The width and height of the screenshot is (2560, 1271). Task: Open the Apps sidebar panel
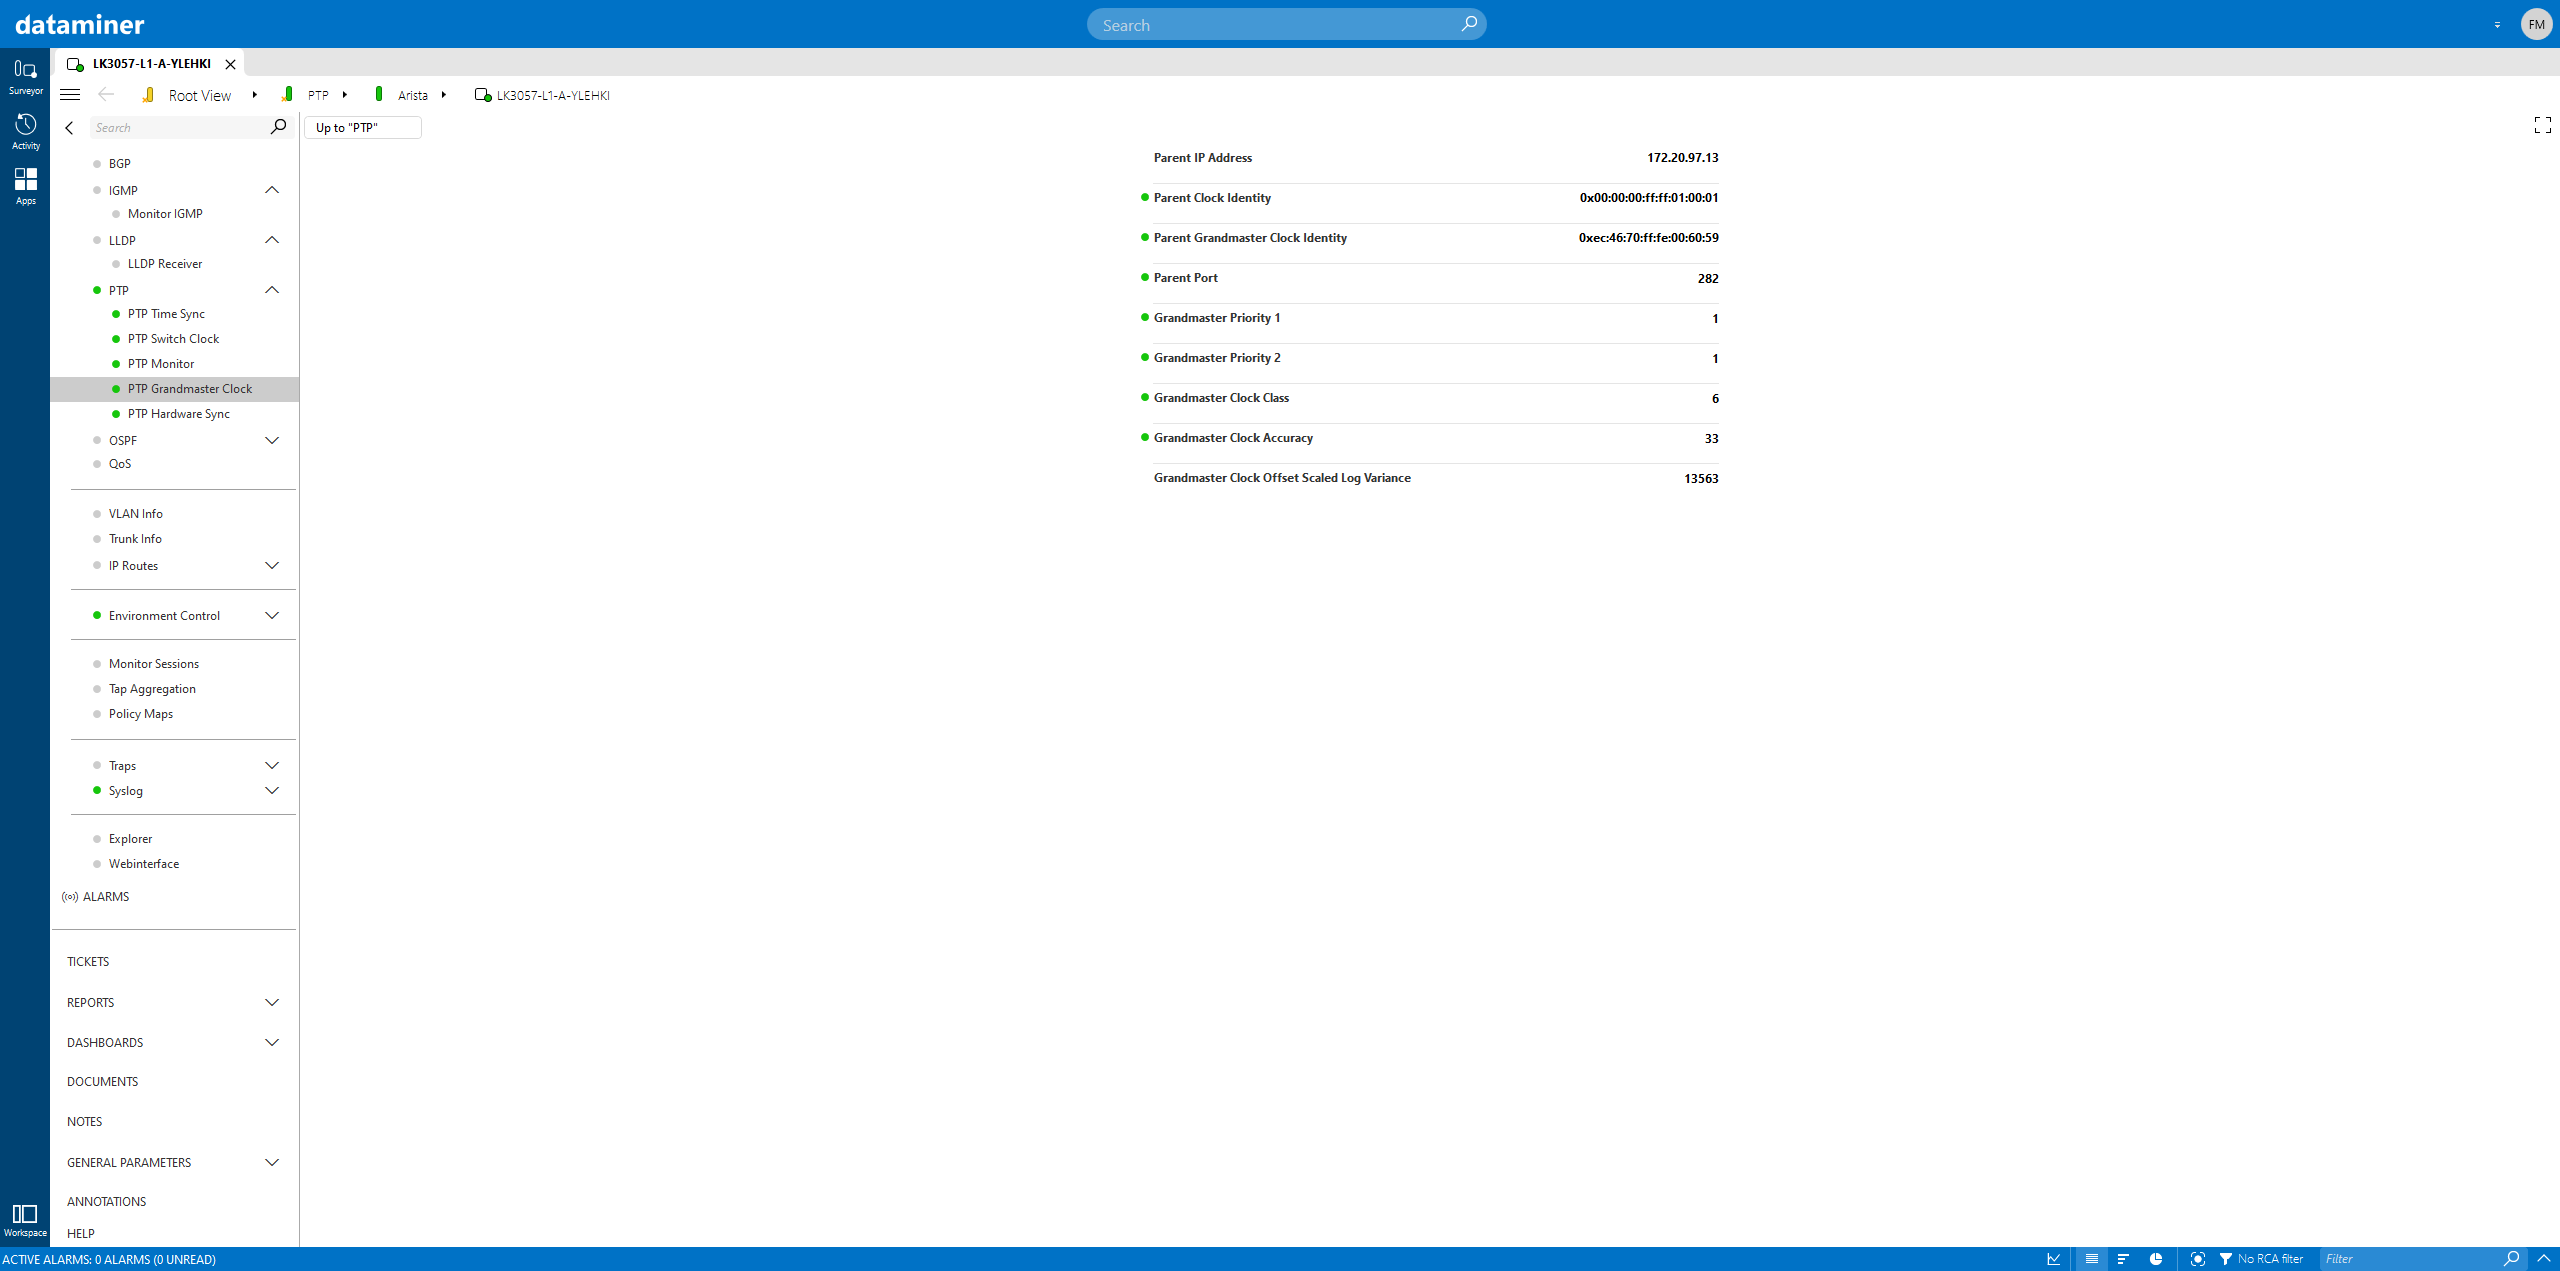(25, 186)
